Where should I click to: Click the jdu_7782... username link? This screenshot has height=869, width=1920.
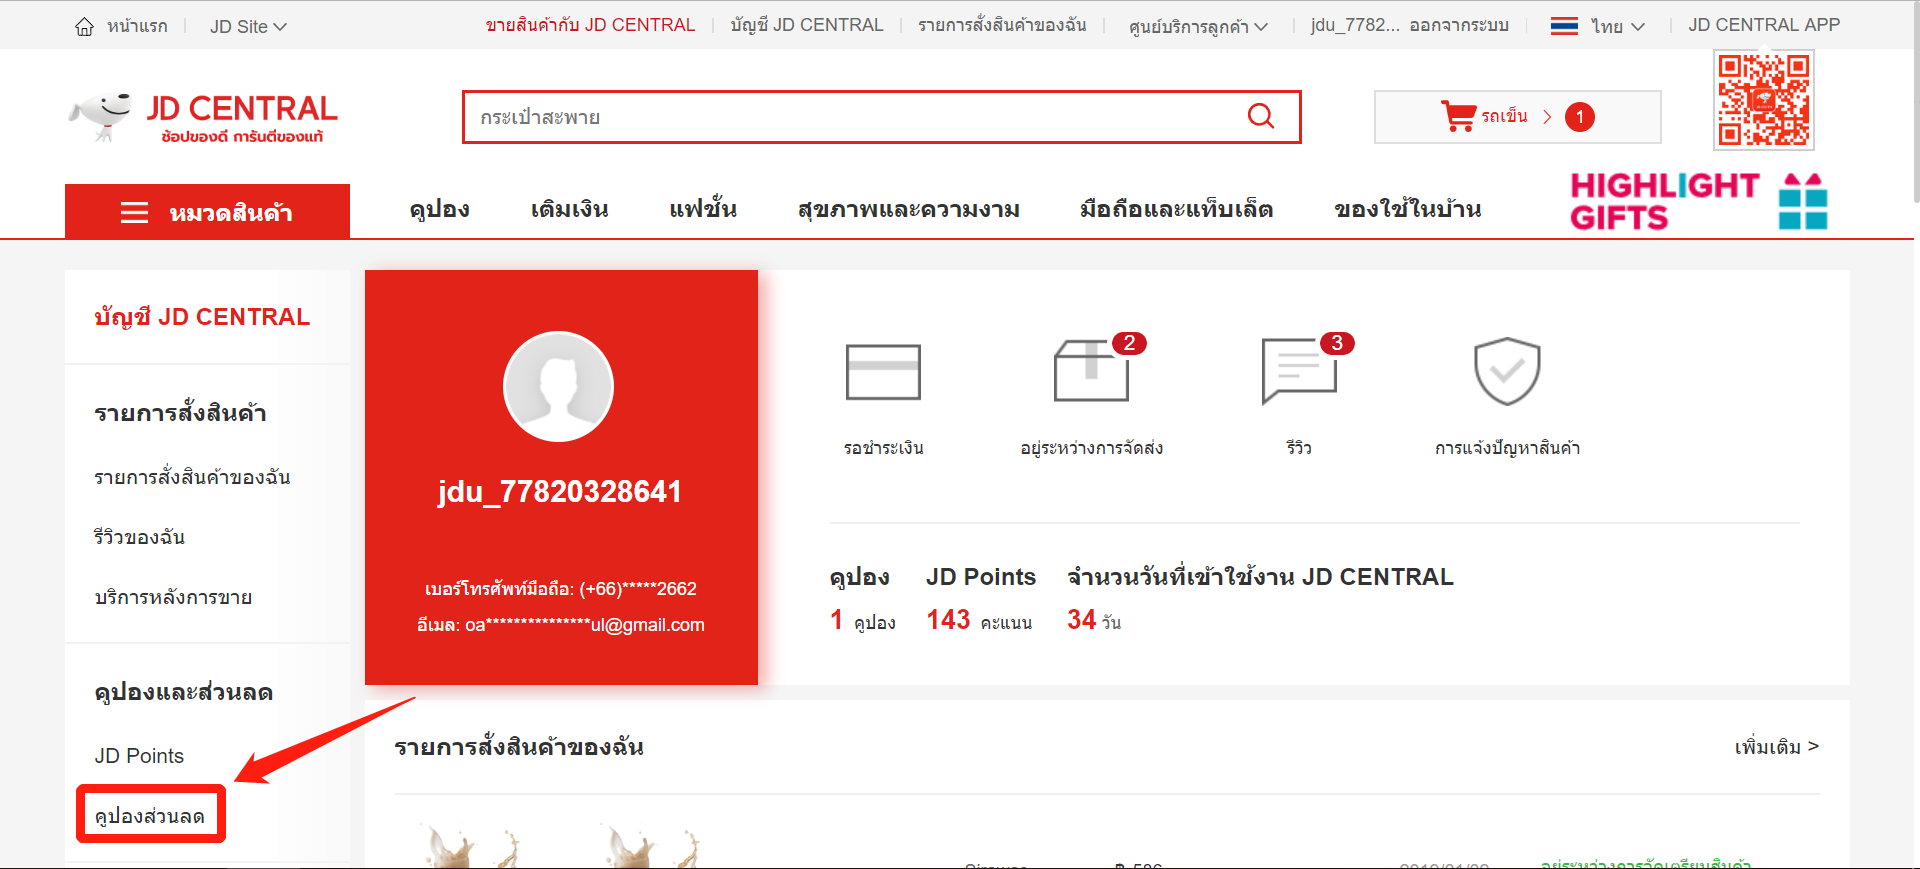coord(1355,25)
